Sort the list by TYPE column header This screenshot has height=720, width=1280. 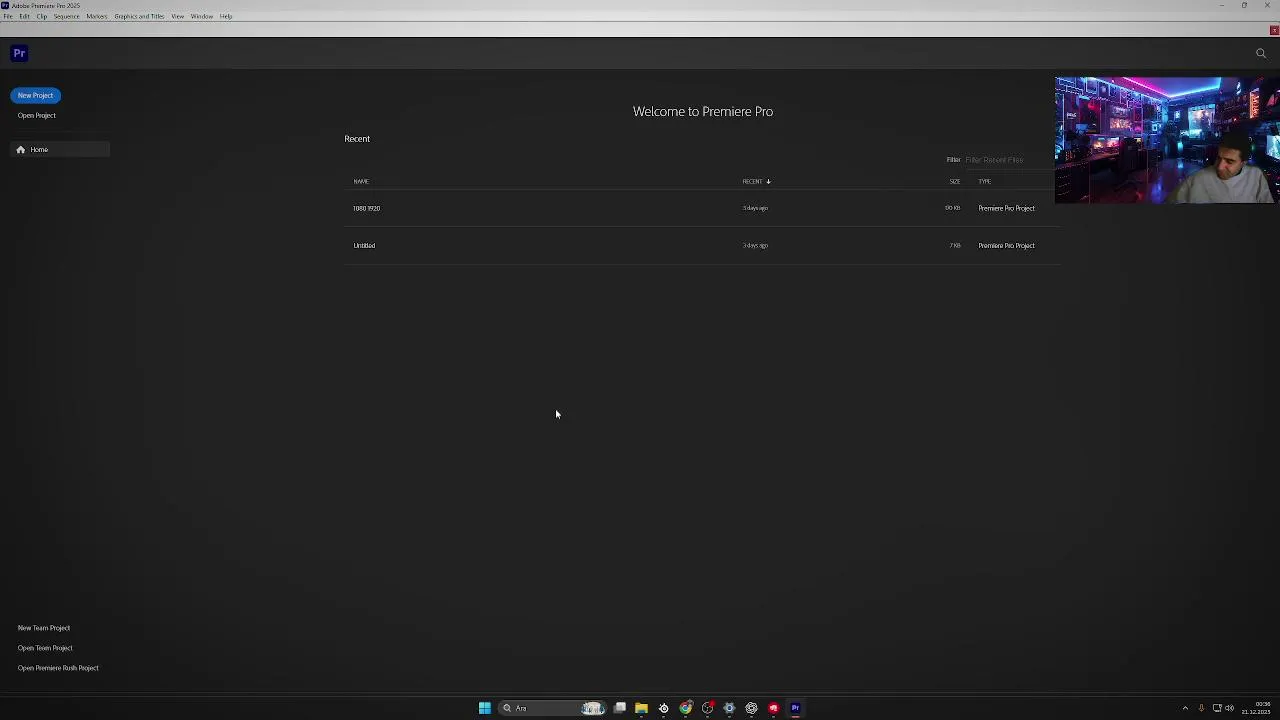[x=985, y=181]
